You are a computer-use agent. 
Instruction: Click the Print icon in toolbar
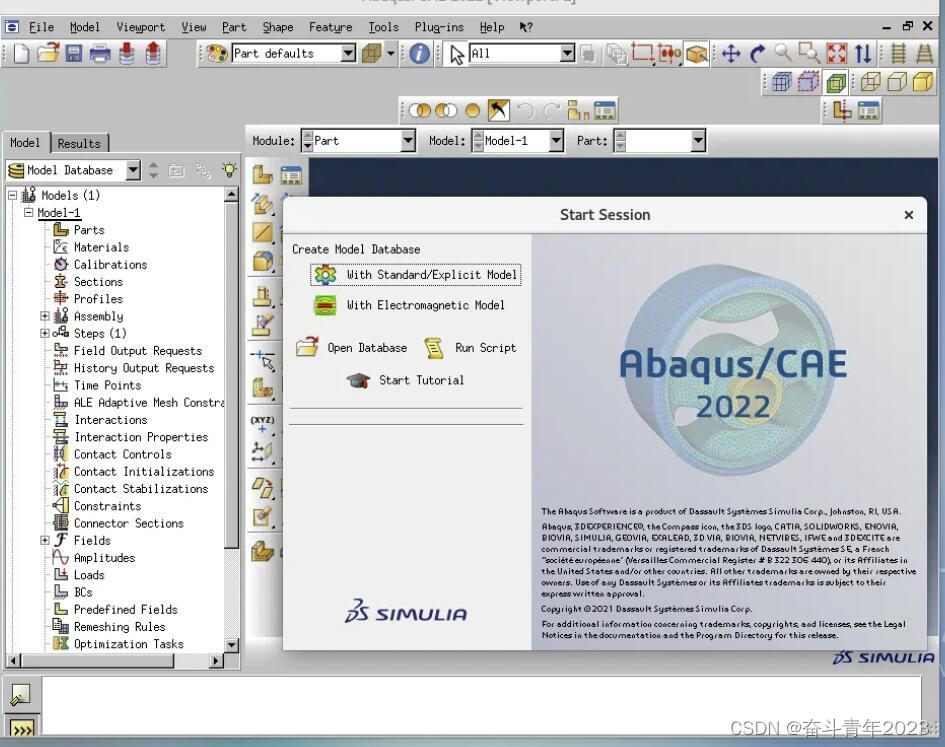click(100, 54)
